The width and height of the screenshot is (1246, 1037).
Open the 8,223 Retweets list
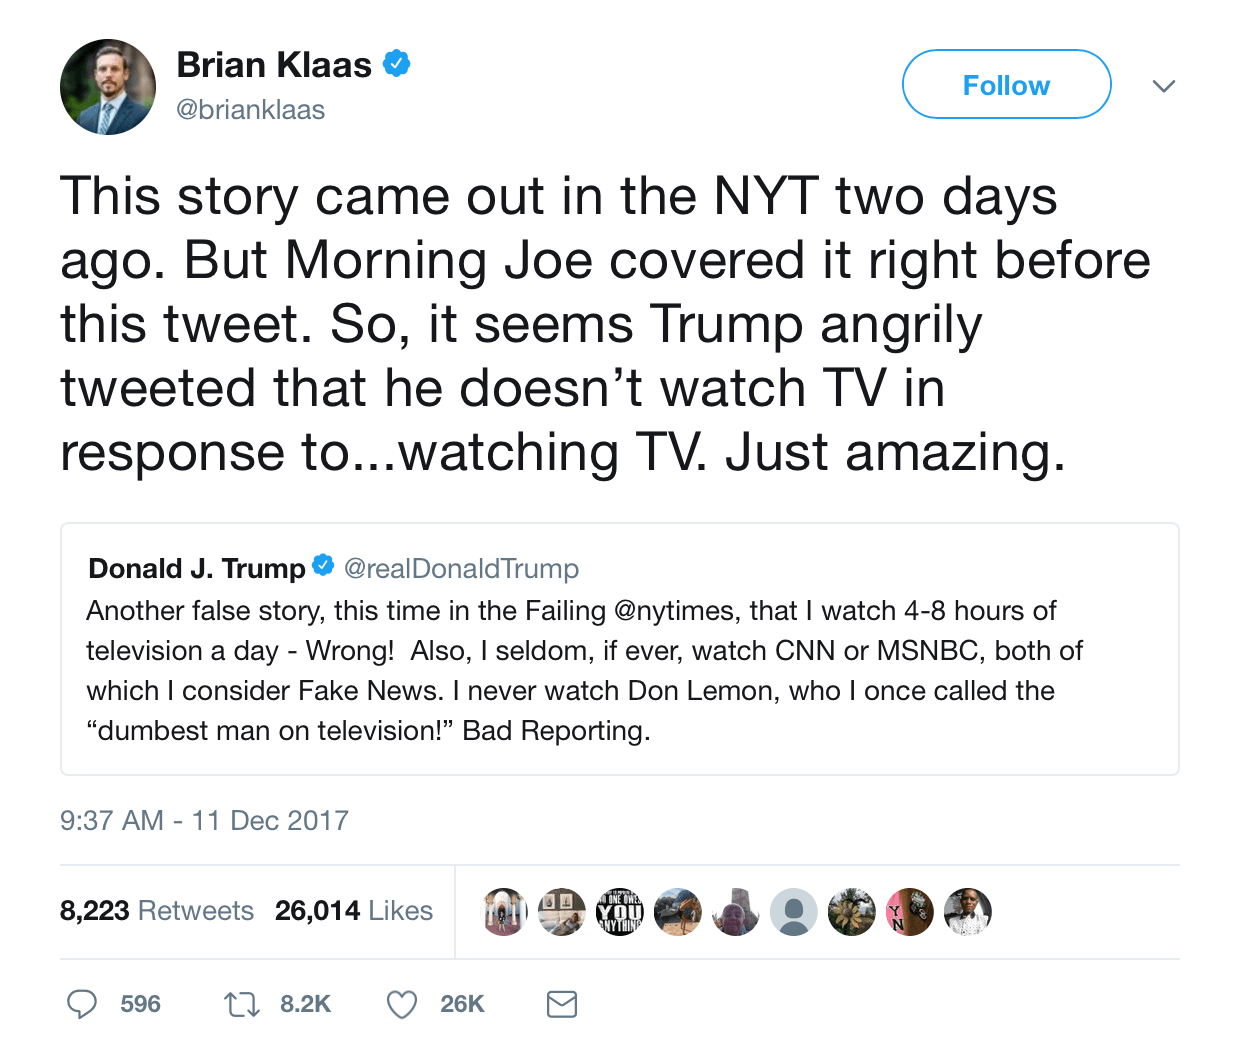[x=157, y=911]
